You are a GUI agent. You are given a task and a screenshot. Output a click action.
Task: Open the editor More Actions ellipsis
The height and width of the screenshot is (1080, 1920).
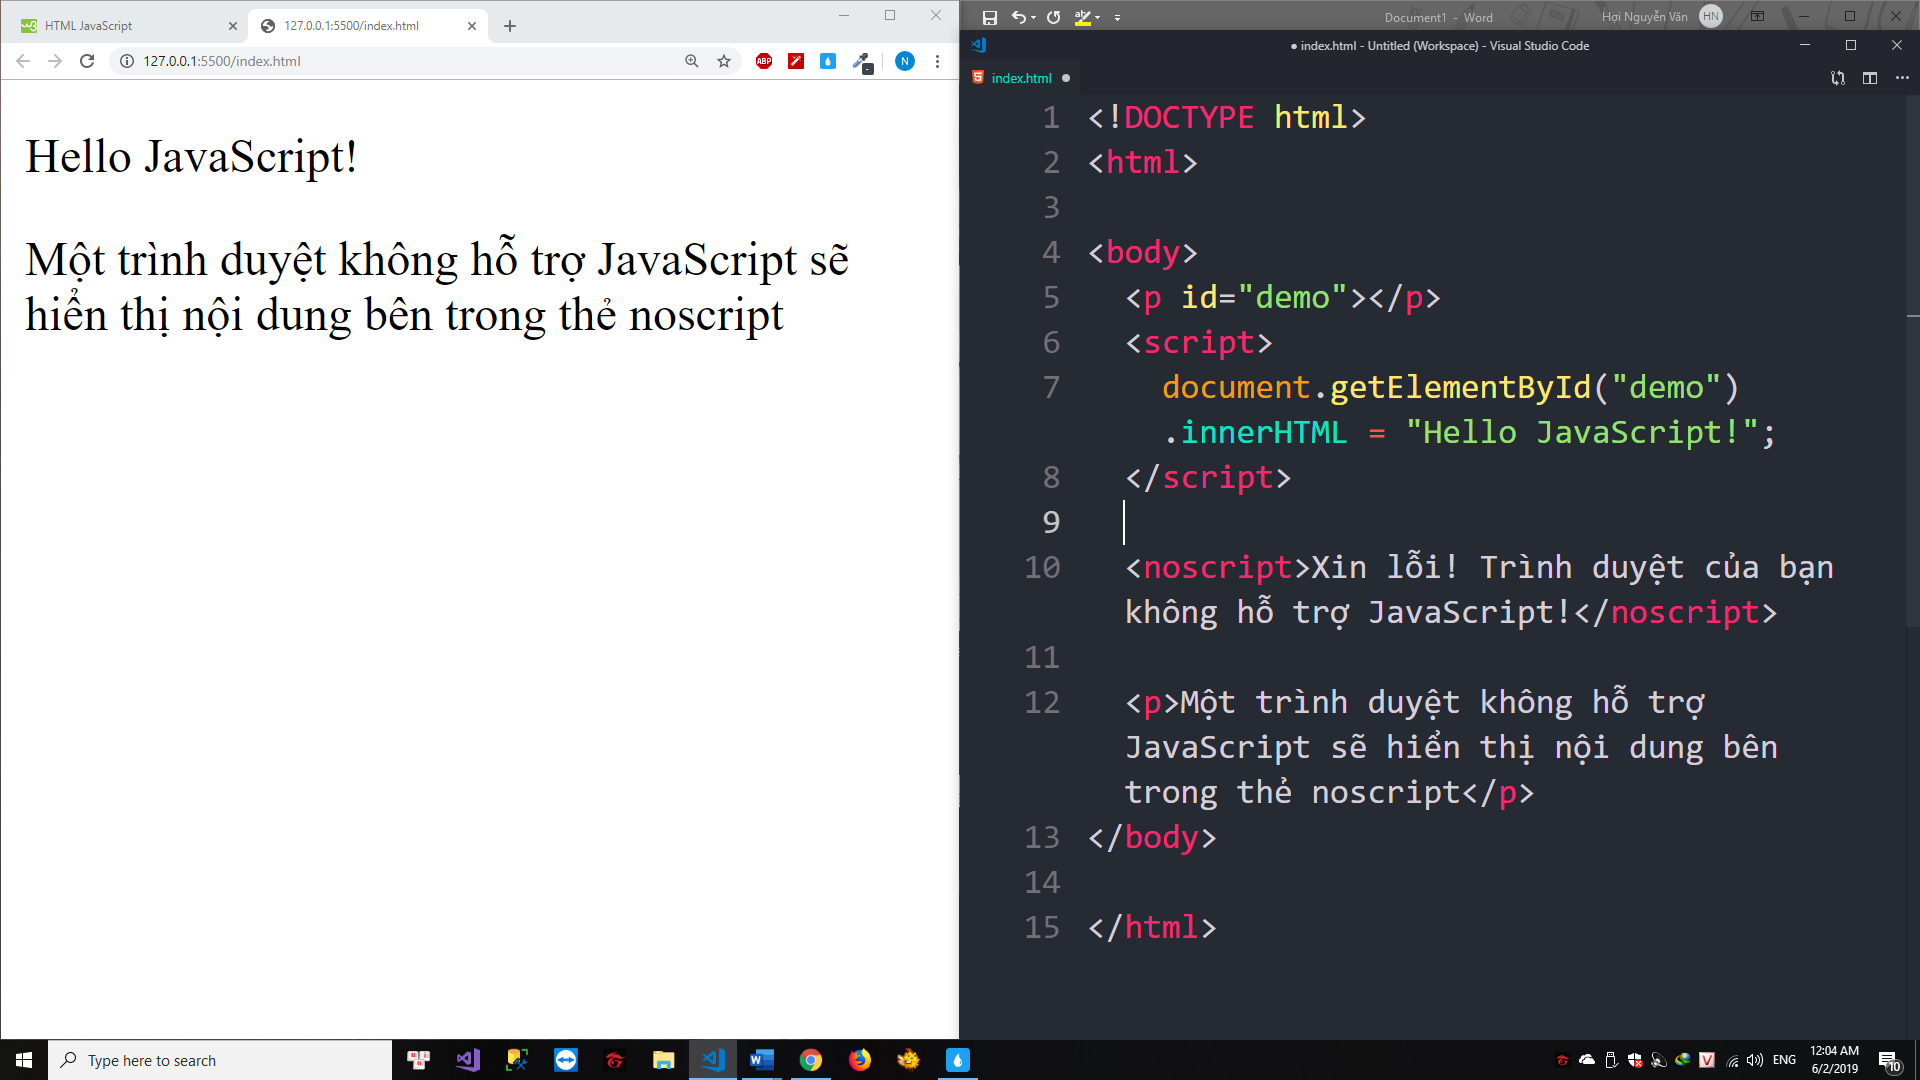click(x=1901, y=78)
